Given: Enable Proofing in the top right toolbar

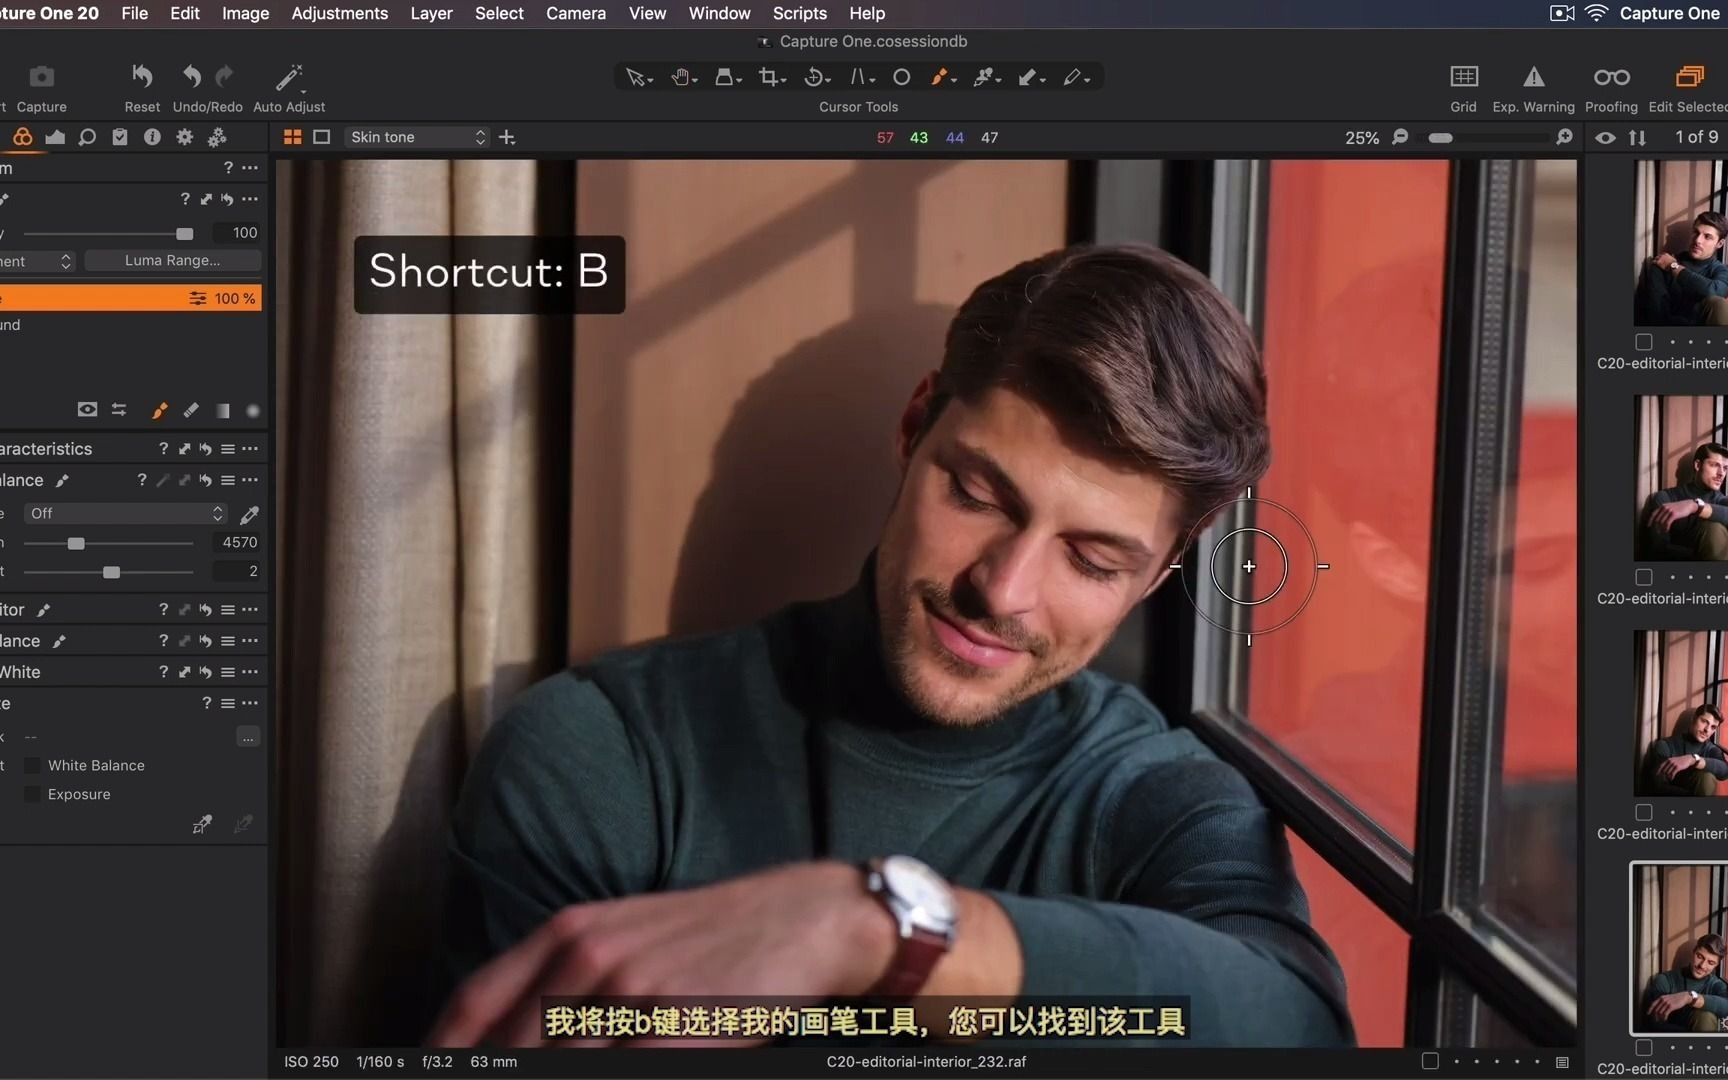Looking at the screenshot, I should point(1611,87).
